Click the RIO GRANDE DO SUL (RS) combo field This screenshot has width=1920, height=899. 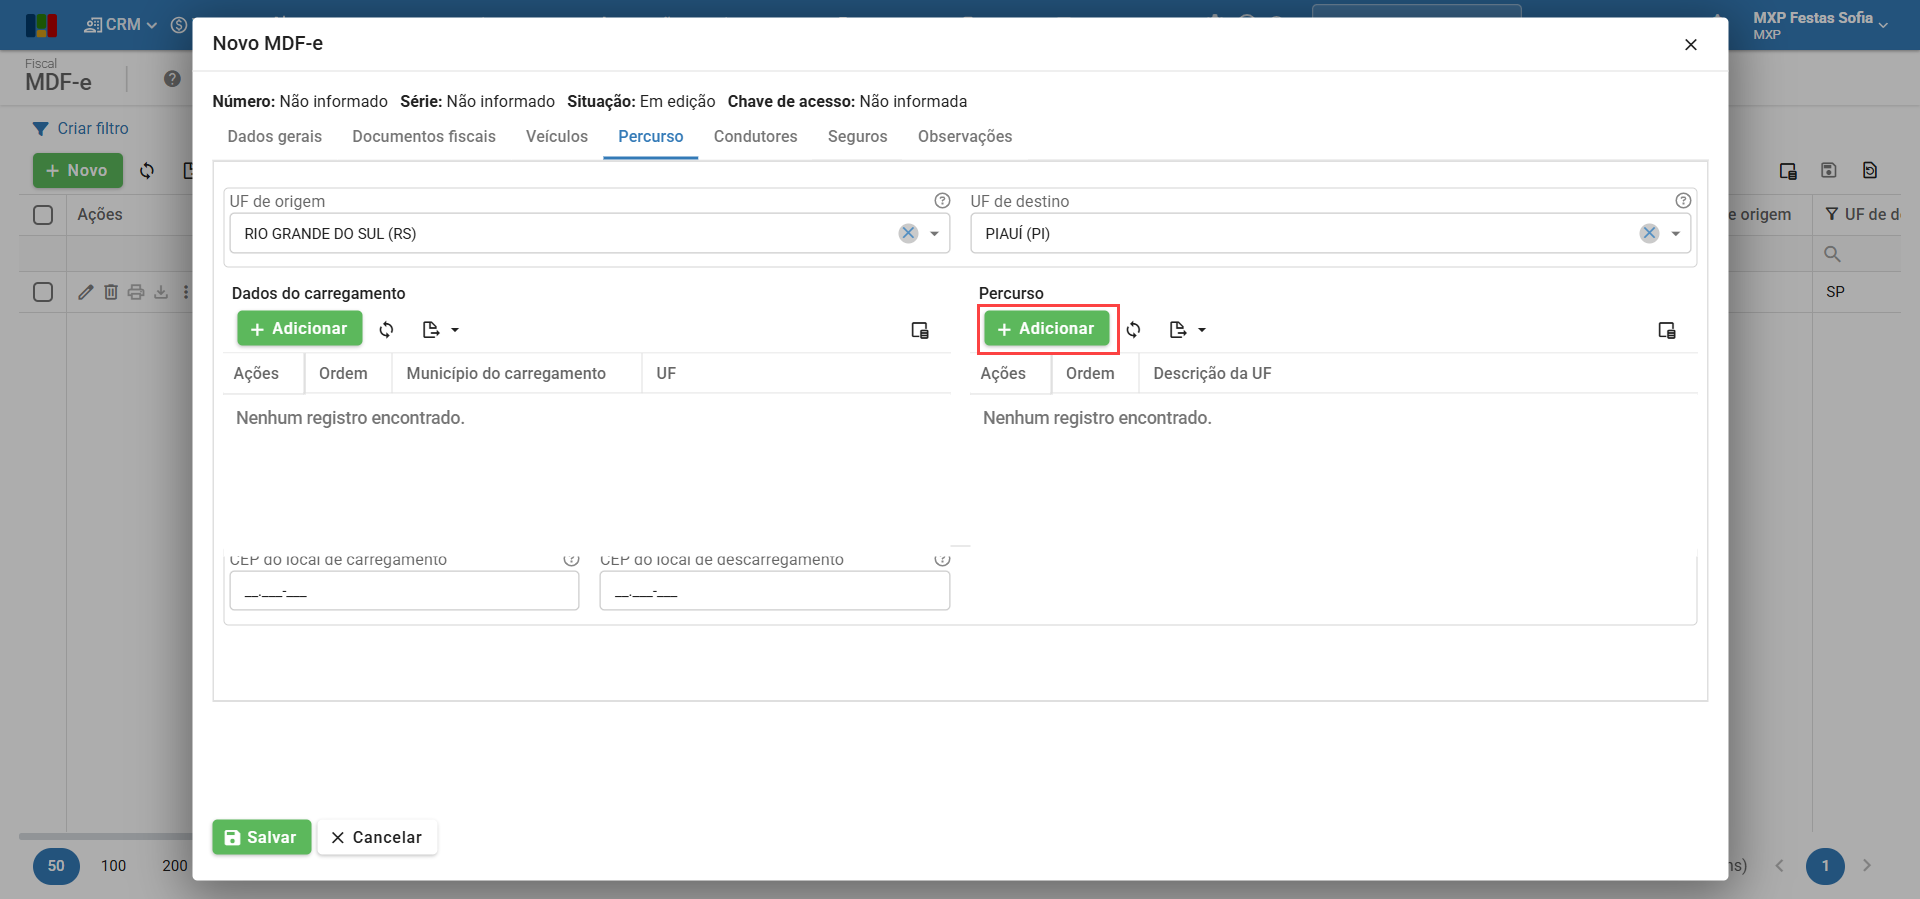590,234
